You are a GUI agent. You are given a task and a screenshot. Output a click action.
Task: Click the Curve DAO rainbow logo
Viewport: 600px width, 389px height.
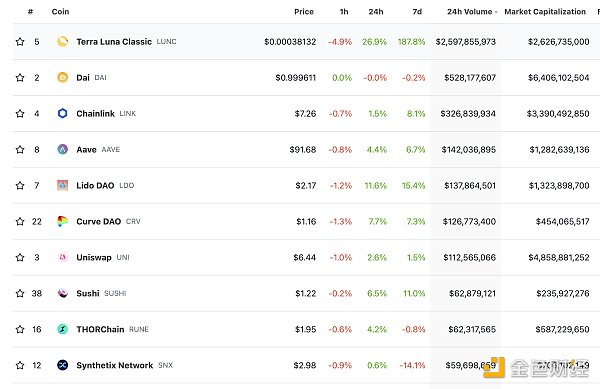click(62, 221)
